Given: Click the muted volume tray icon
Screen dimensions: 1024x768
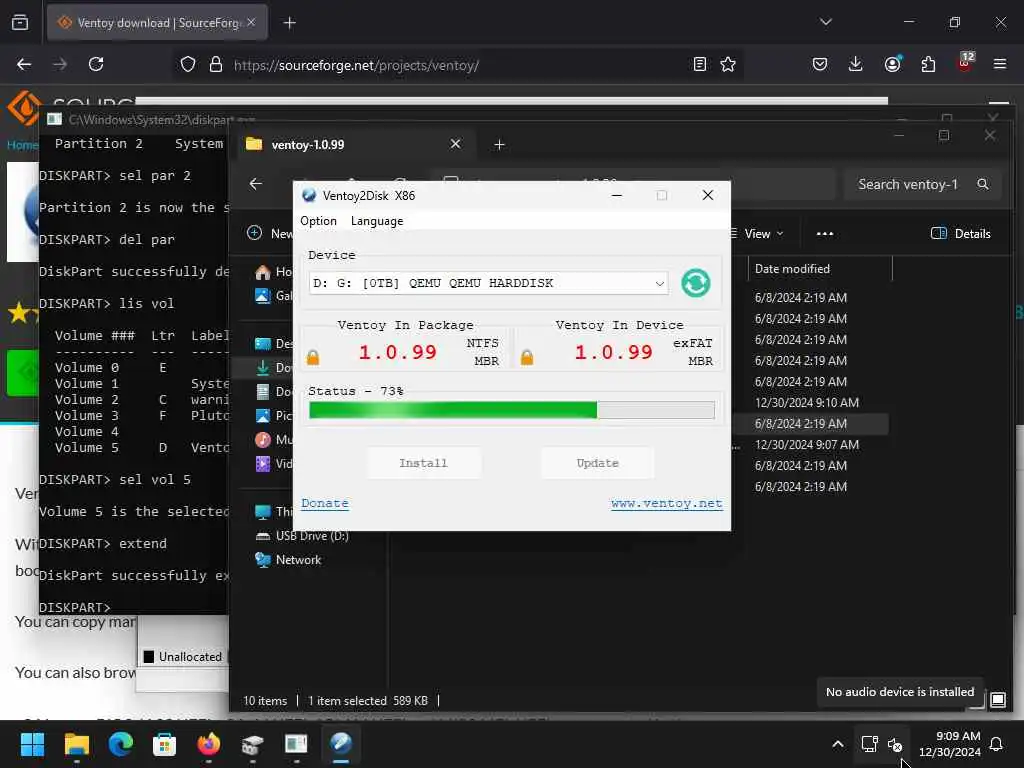Looking at the screenshot, I should 895,744.
